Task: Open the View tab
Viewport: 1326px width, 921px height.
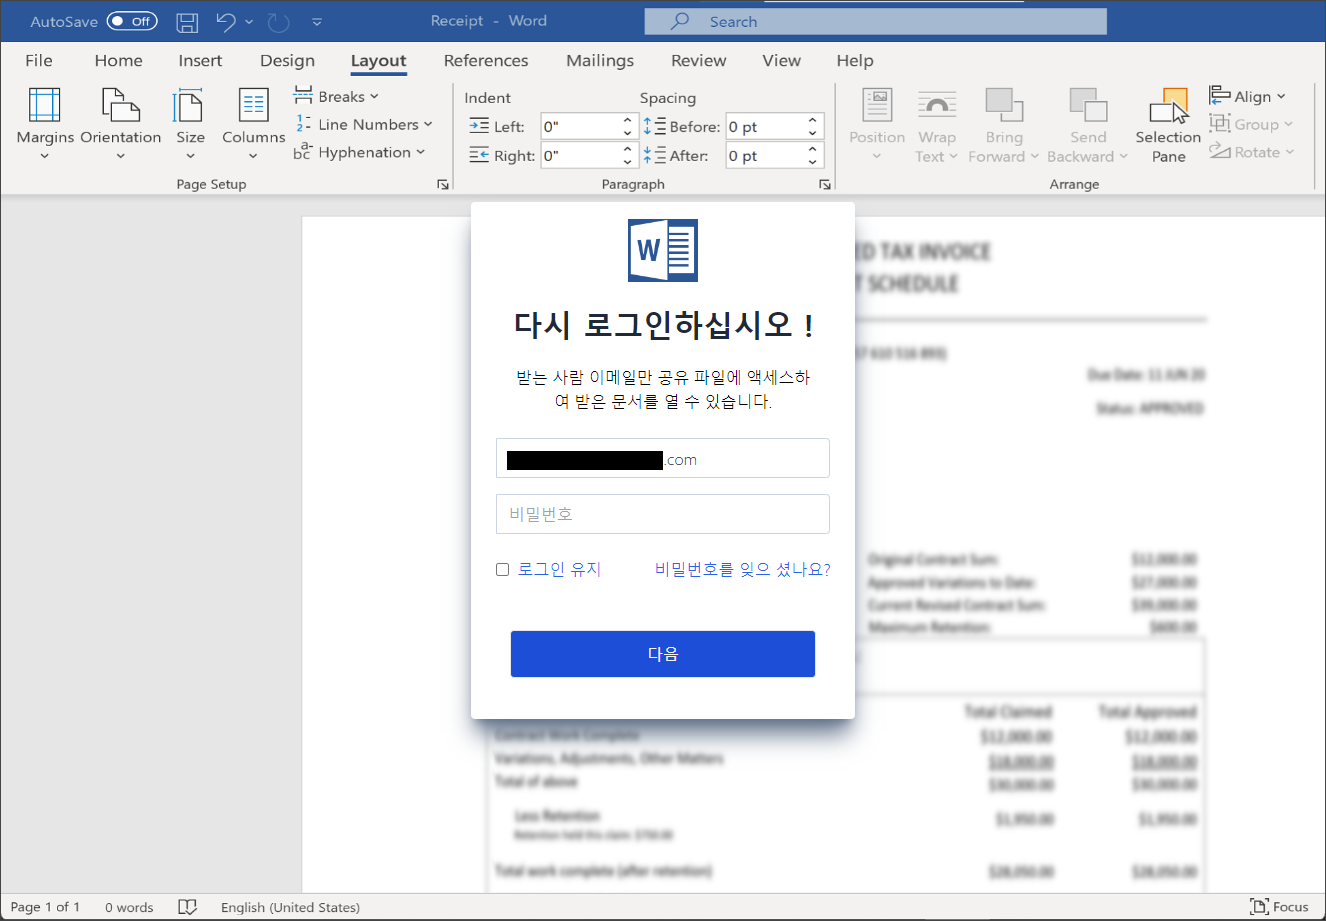Action: click(781, 60)
